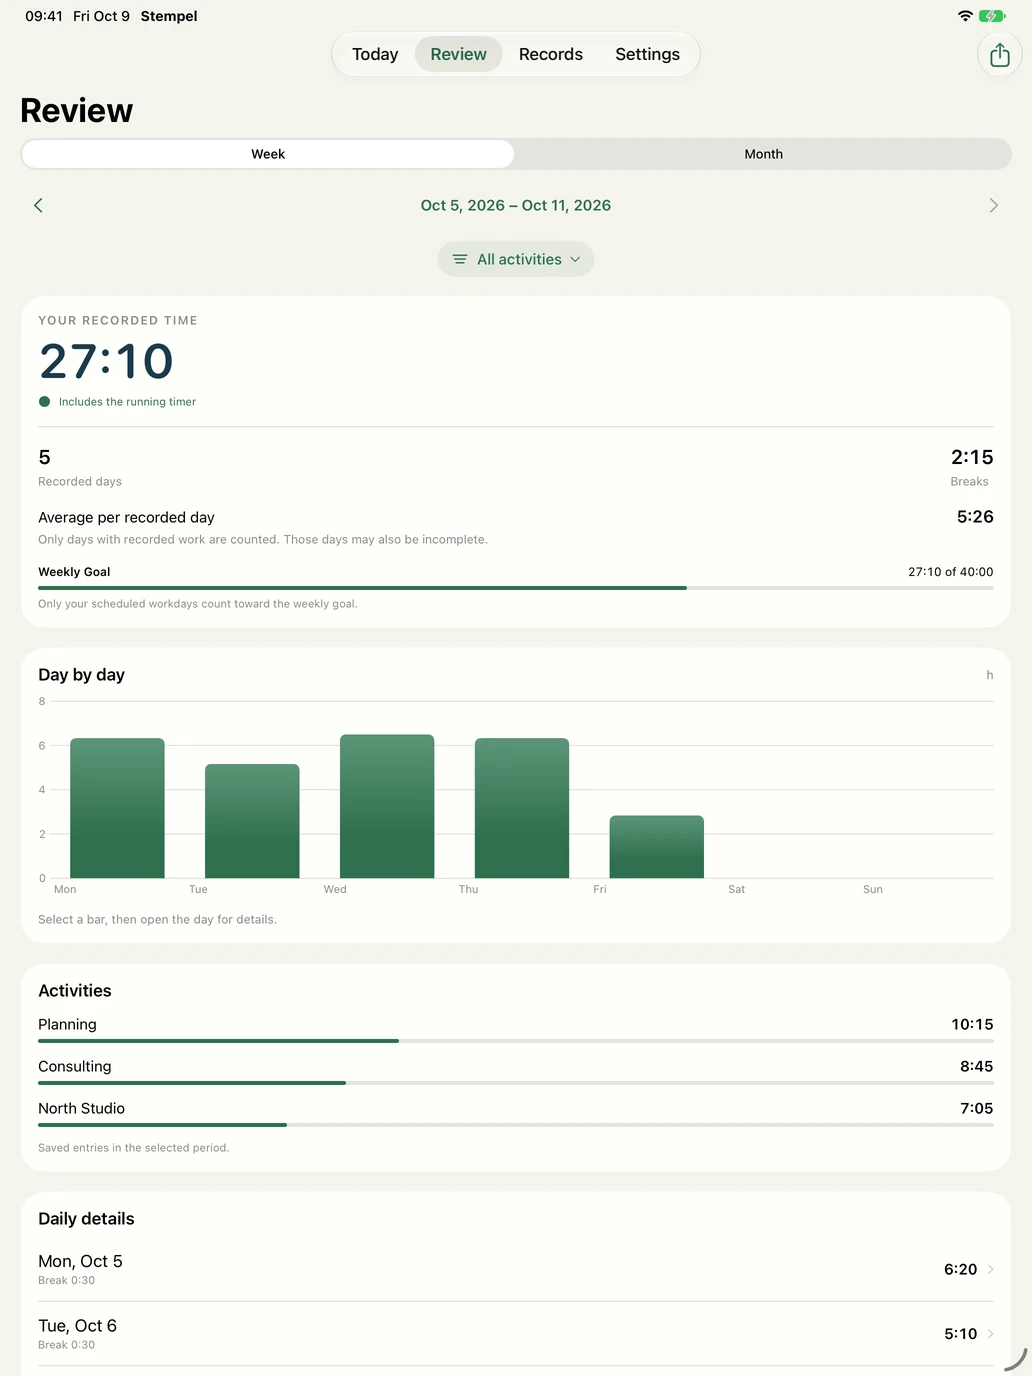The image size is (1032, 1376).
Task: Click the Day by day heading
Action: coord(81,675)
